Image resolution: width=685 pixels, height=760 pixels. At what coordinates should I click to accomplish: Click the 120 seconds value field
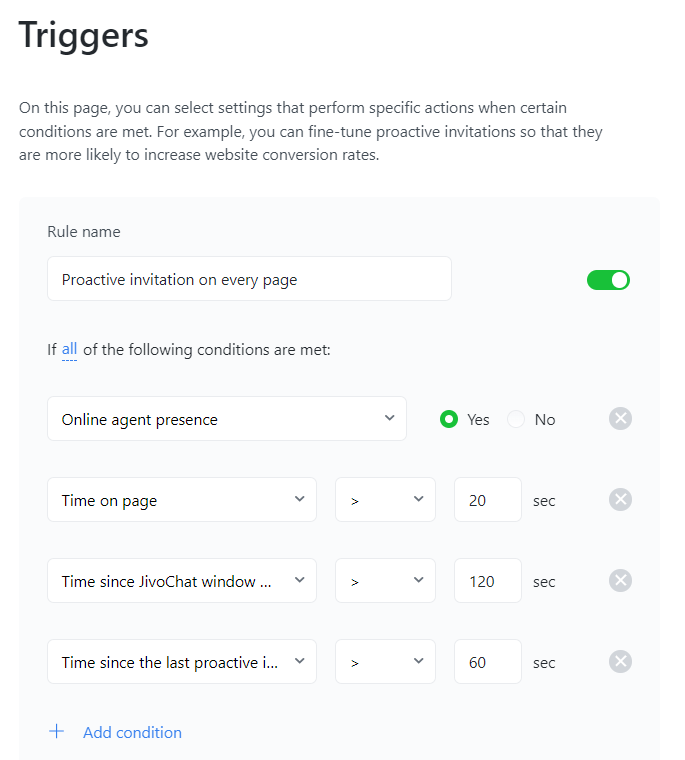488,581
